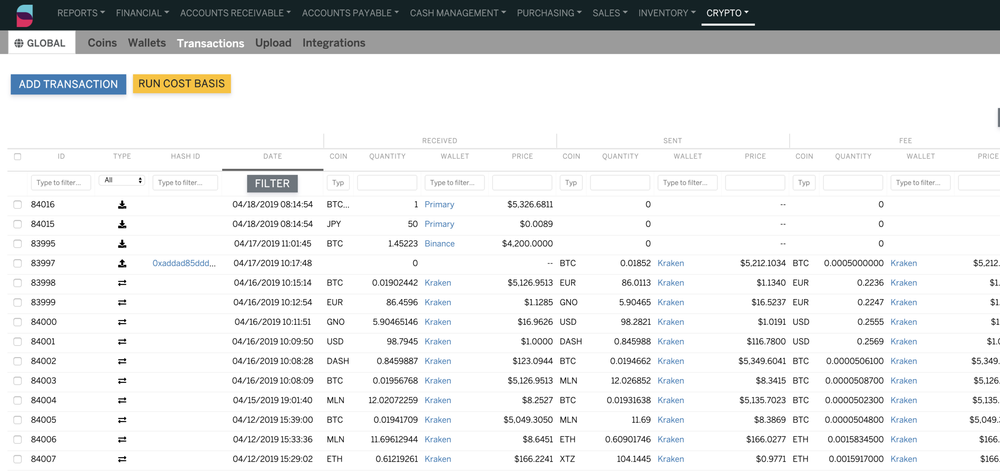This screenshot has height=472, width=1000.
Task: Click the Hash ID filter input field
Action: coord(185,182)
